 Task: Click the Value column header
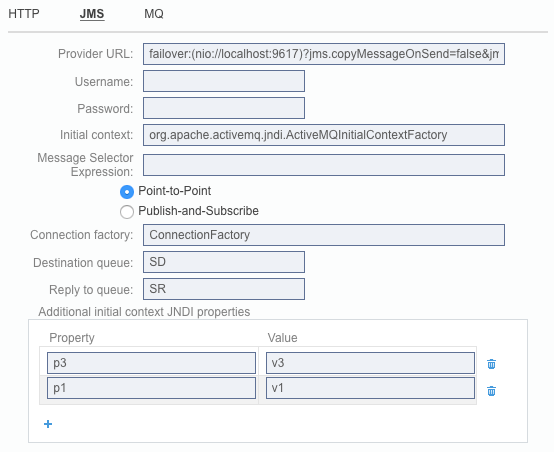click(x=282, y=338)
